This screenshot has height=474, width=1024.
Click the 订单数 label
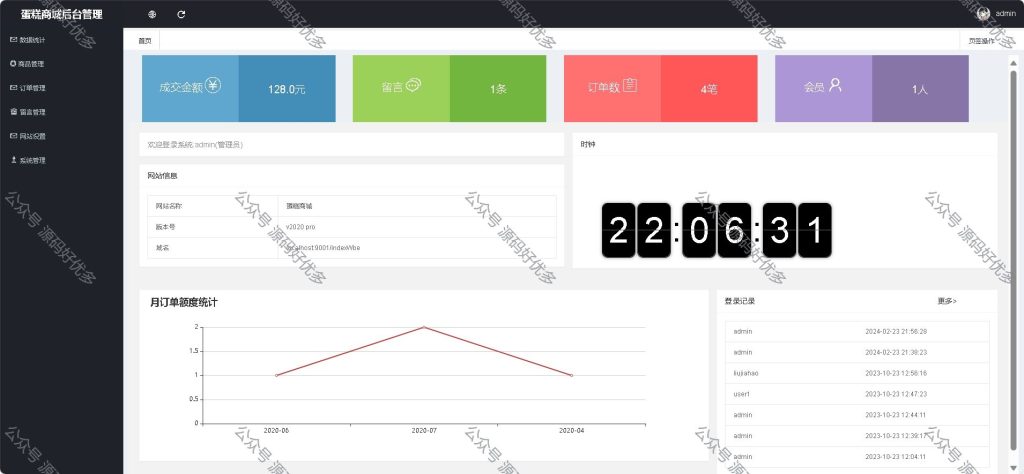click(604, 87)
